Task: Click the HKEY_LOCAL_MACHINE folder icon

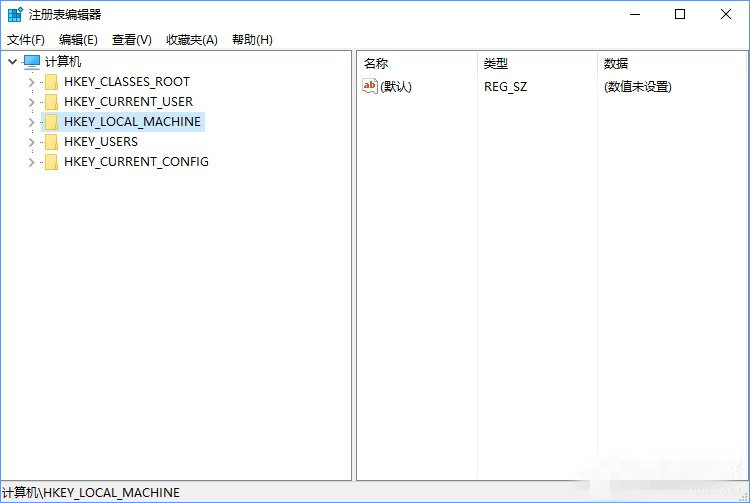Action: coord(51,122)
